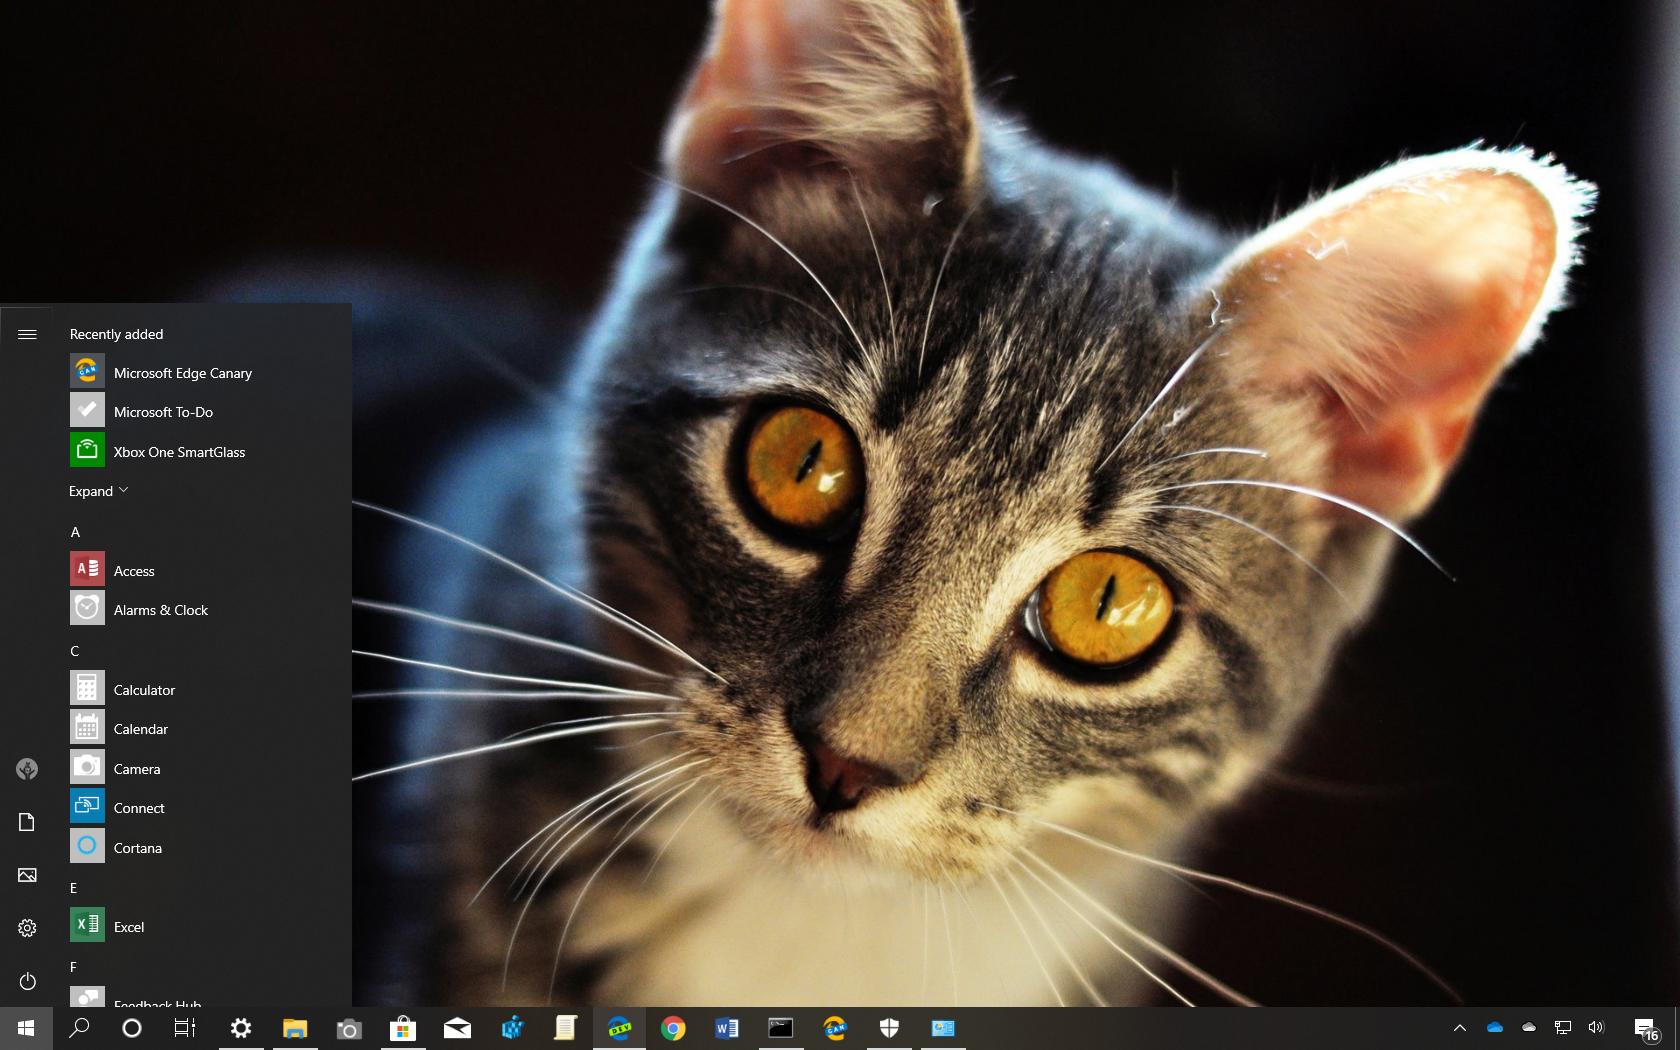Image resolution: width=1680 pixels, height=1050 pixels.
Task: Adjust the speaker volume control
Action: pos(1596,1028)
